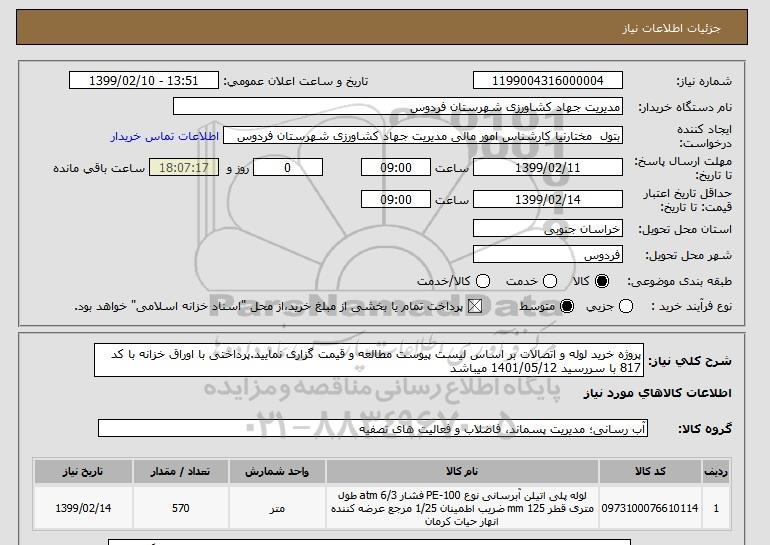Select the کالا radio button
Viewport: 770px width, 545px height.
coord(602,281)
